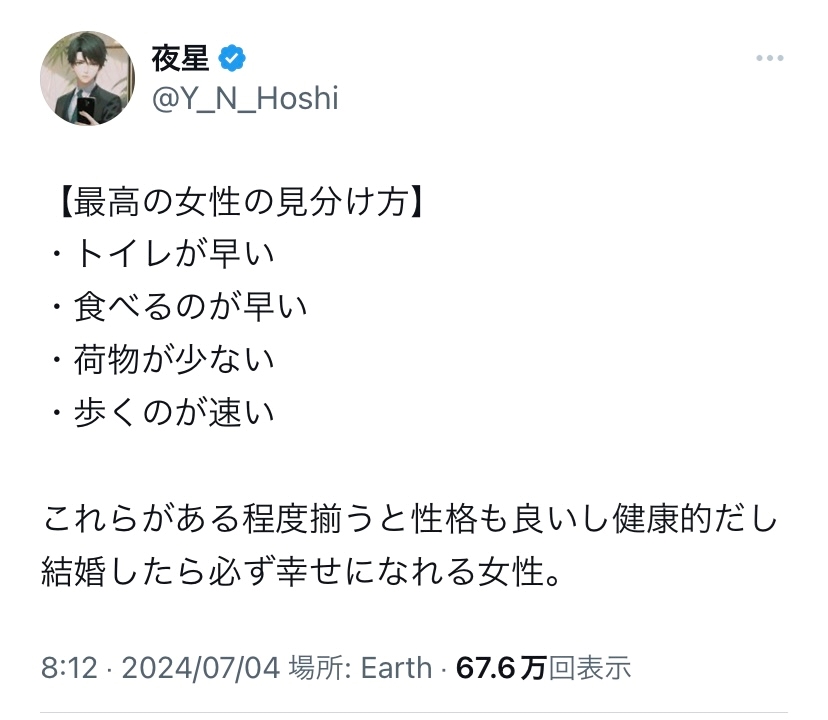The width and height of the screenshot is (828, 720).
Task: Open the three-dot more options menu
Action: tap(769, 59)
